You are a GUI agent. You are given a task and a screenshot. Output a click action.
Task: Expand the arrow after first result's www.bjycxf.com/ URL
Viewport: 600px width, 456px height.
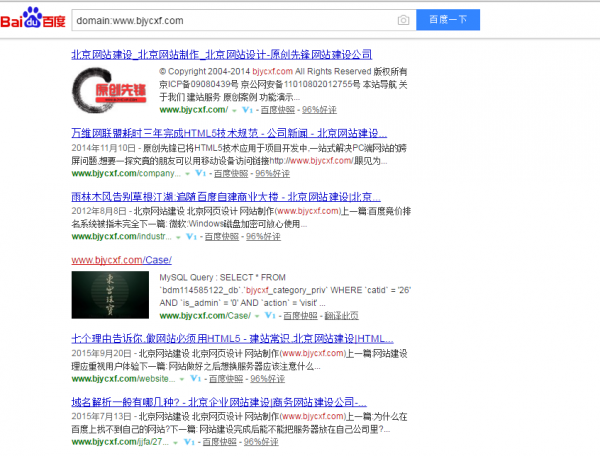[232, 111]
